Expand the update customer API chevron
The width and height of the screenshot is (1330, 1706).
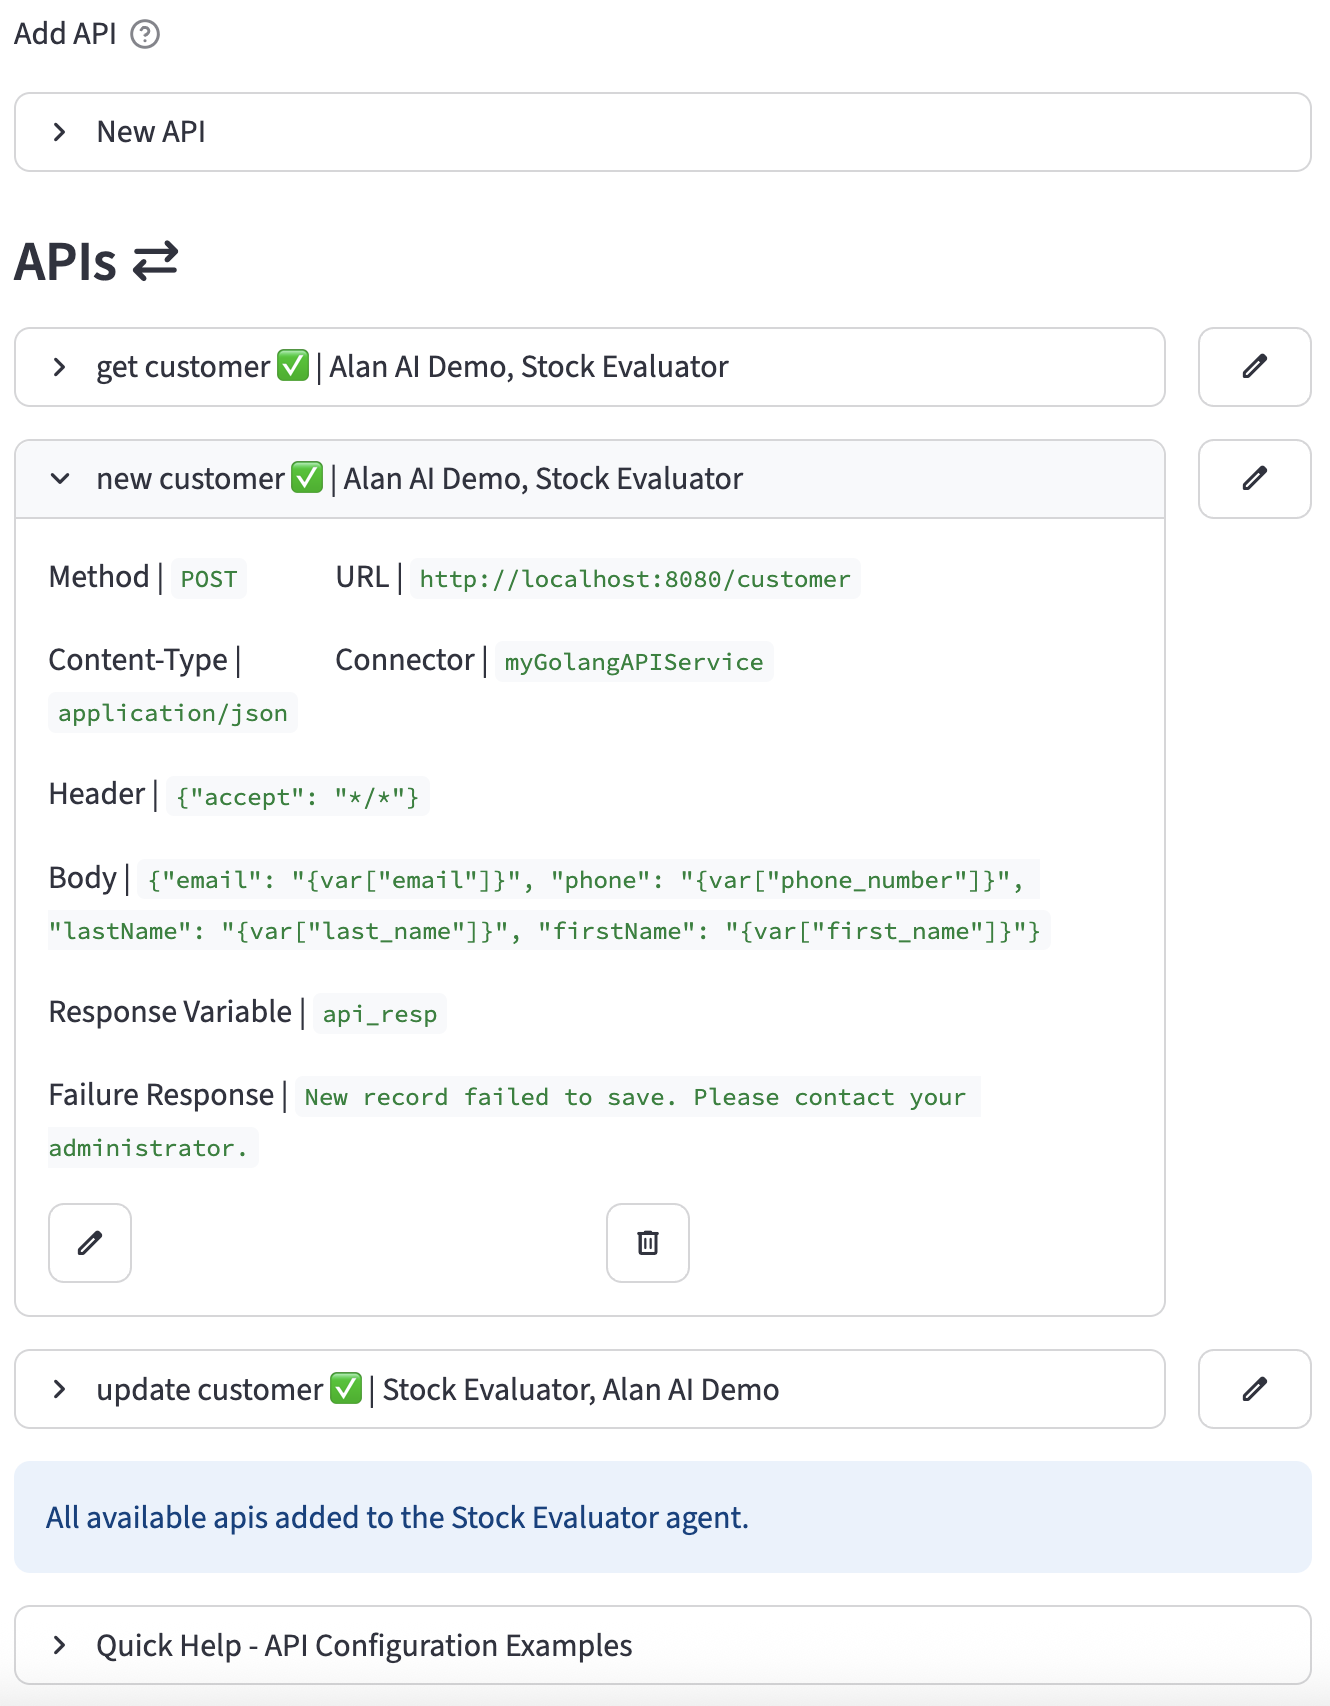click(60, 1389)
